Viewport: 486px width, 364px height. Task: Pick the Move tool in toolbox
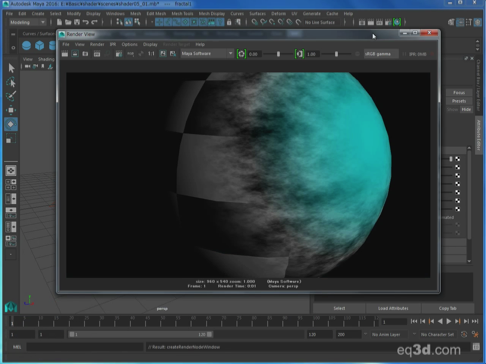tap(11, 110)
